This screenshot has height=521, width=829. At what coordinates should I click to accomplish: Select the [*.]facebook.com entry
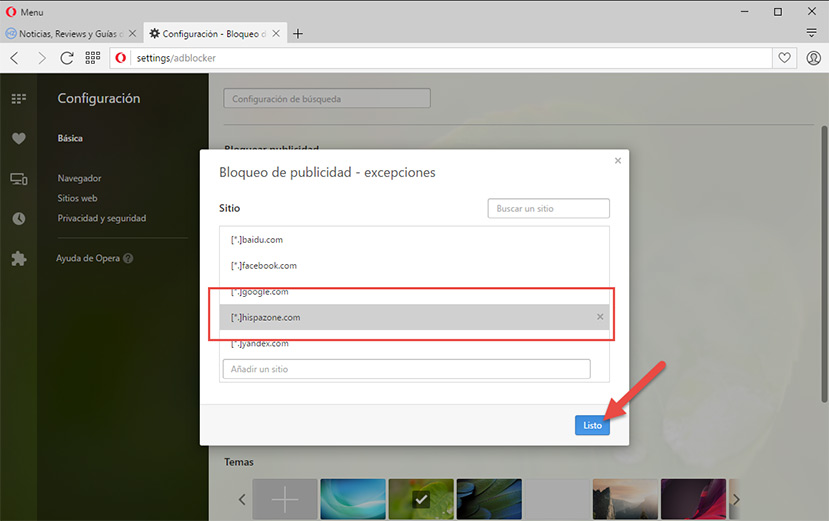pos(414,266)
